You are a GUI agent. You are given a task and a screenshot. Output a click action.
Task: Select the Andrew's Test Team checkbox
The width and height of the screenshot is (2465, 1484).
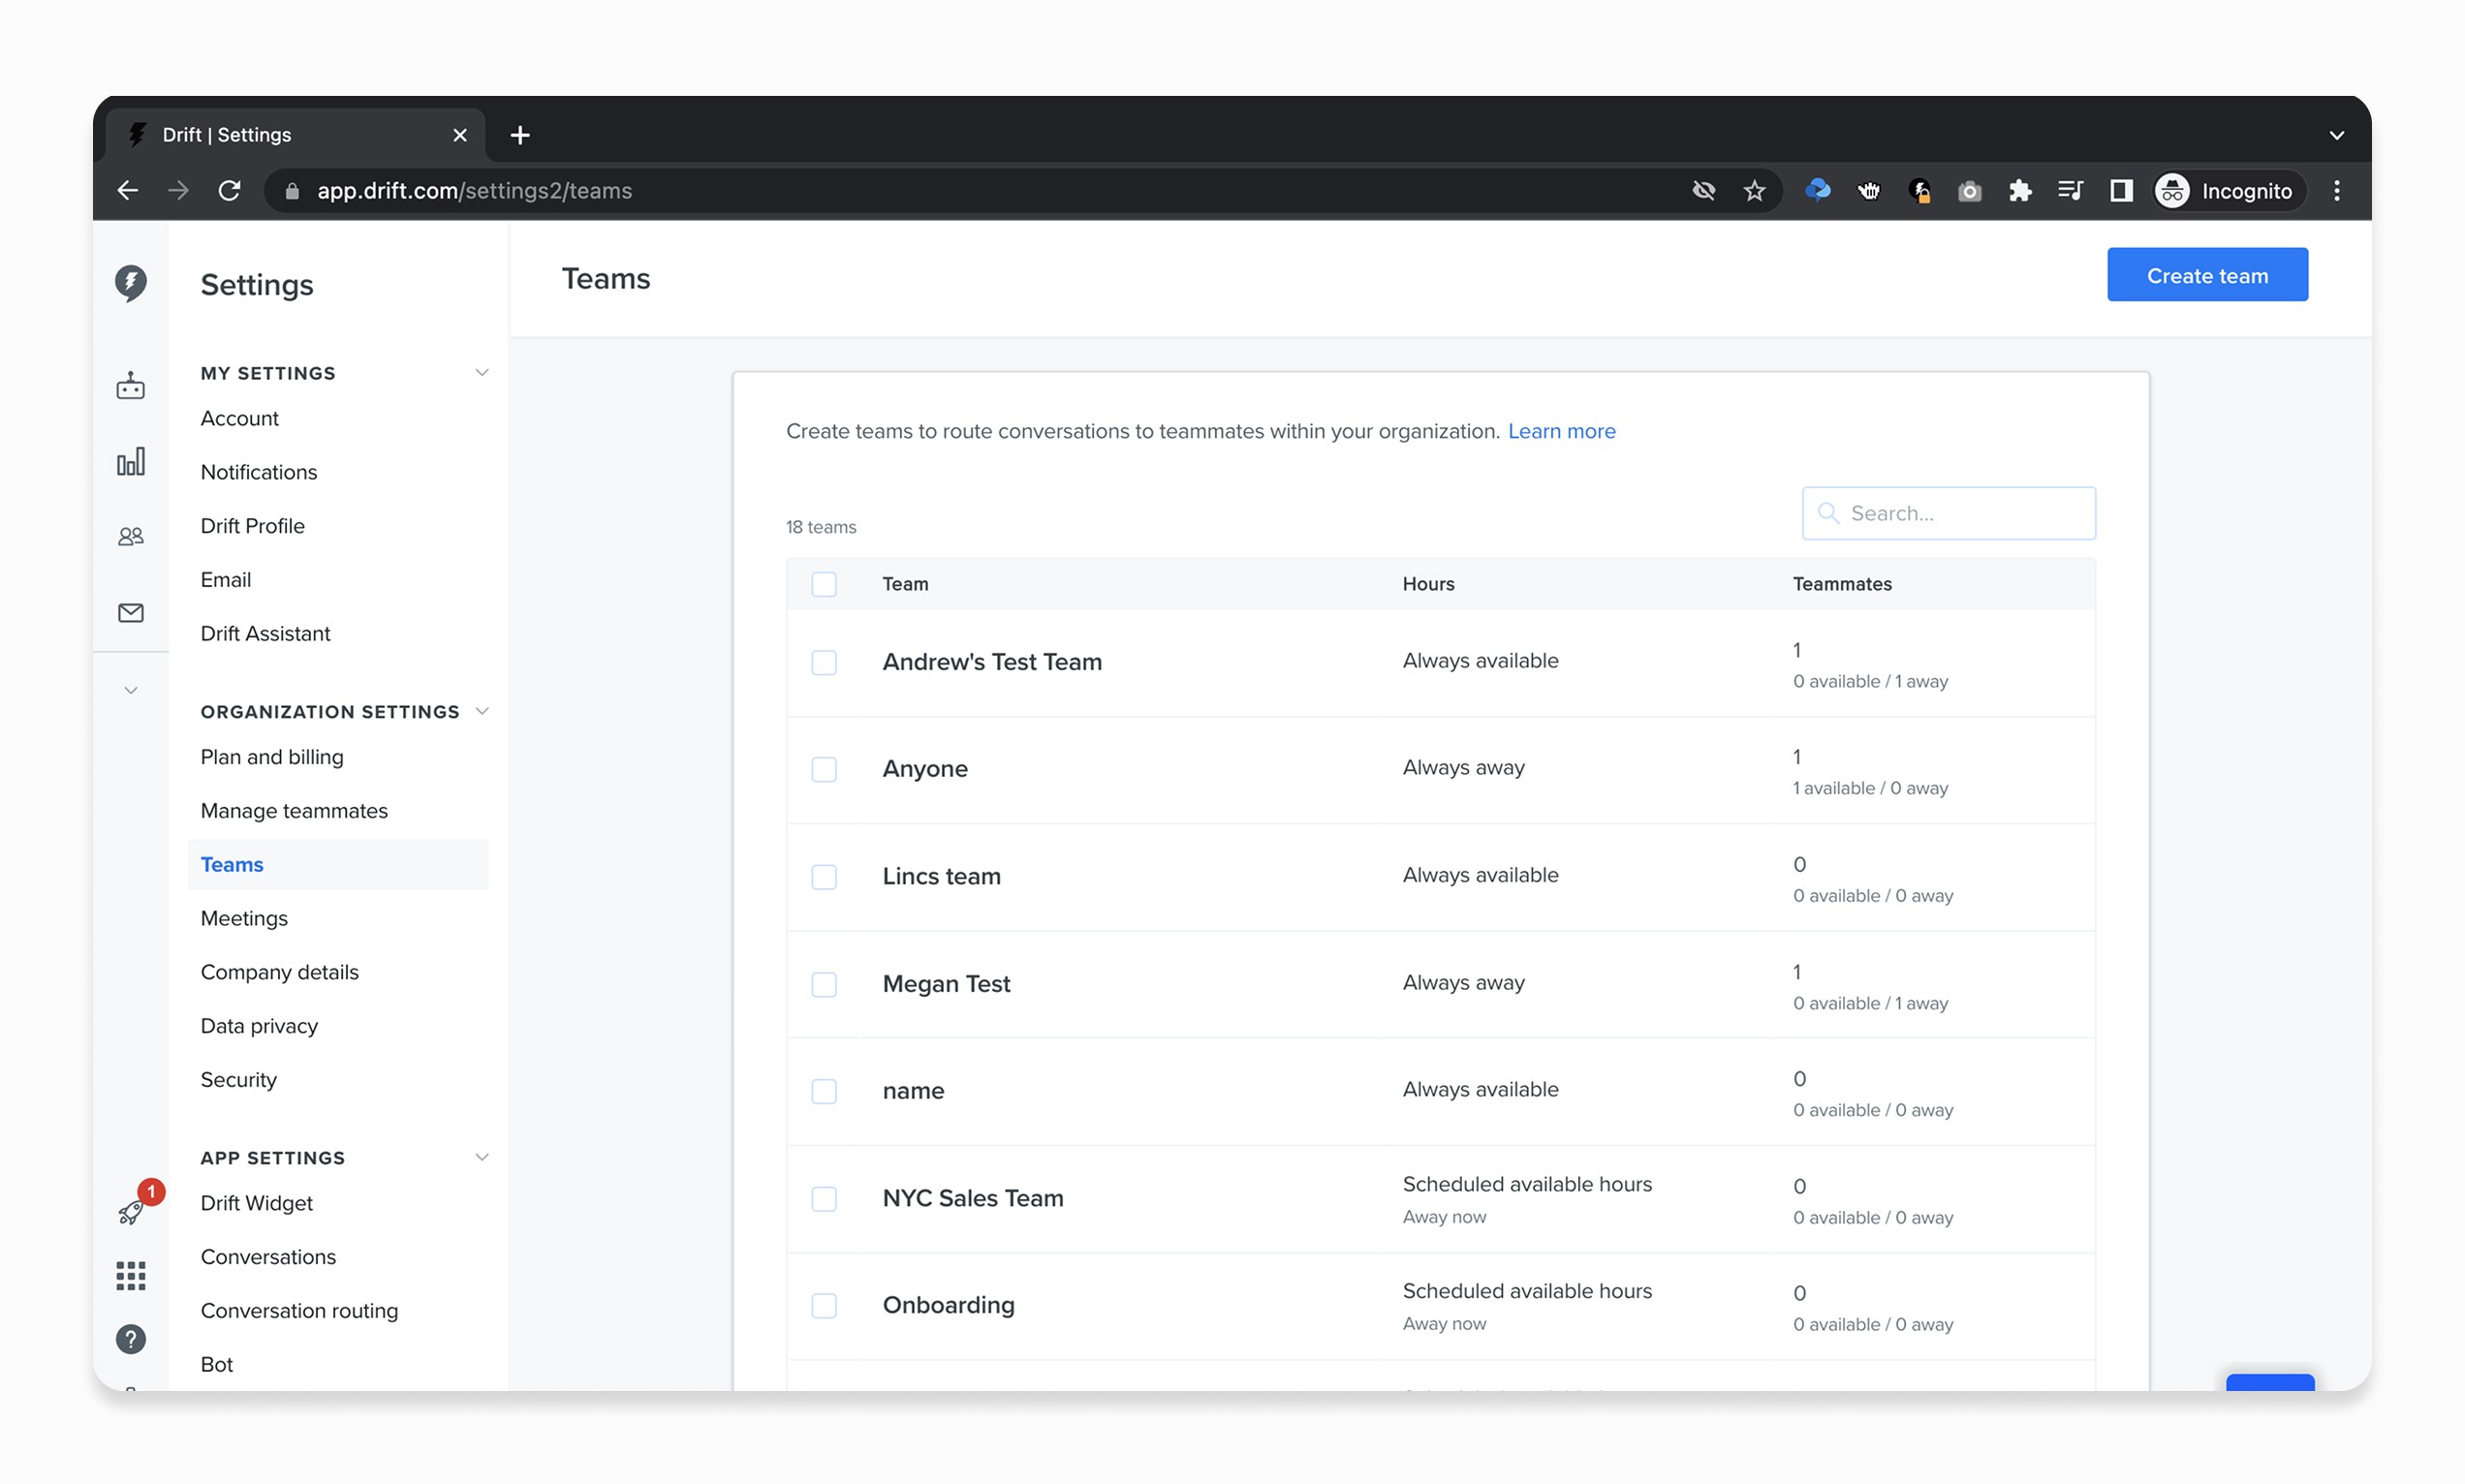pos(823,662)
